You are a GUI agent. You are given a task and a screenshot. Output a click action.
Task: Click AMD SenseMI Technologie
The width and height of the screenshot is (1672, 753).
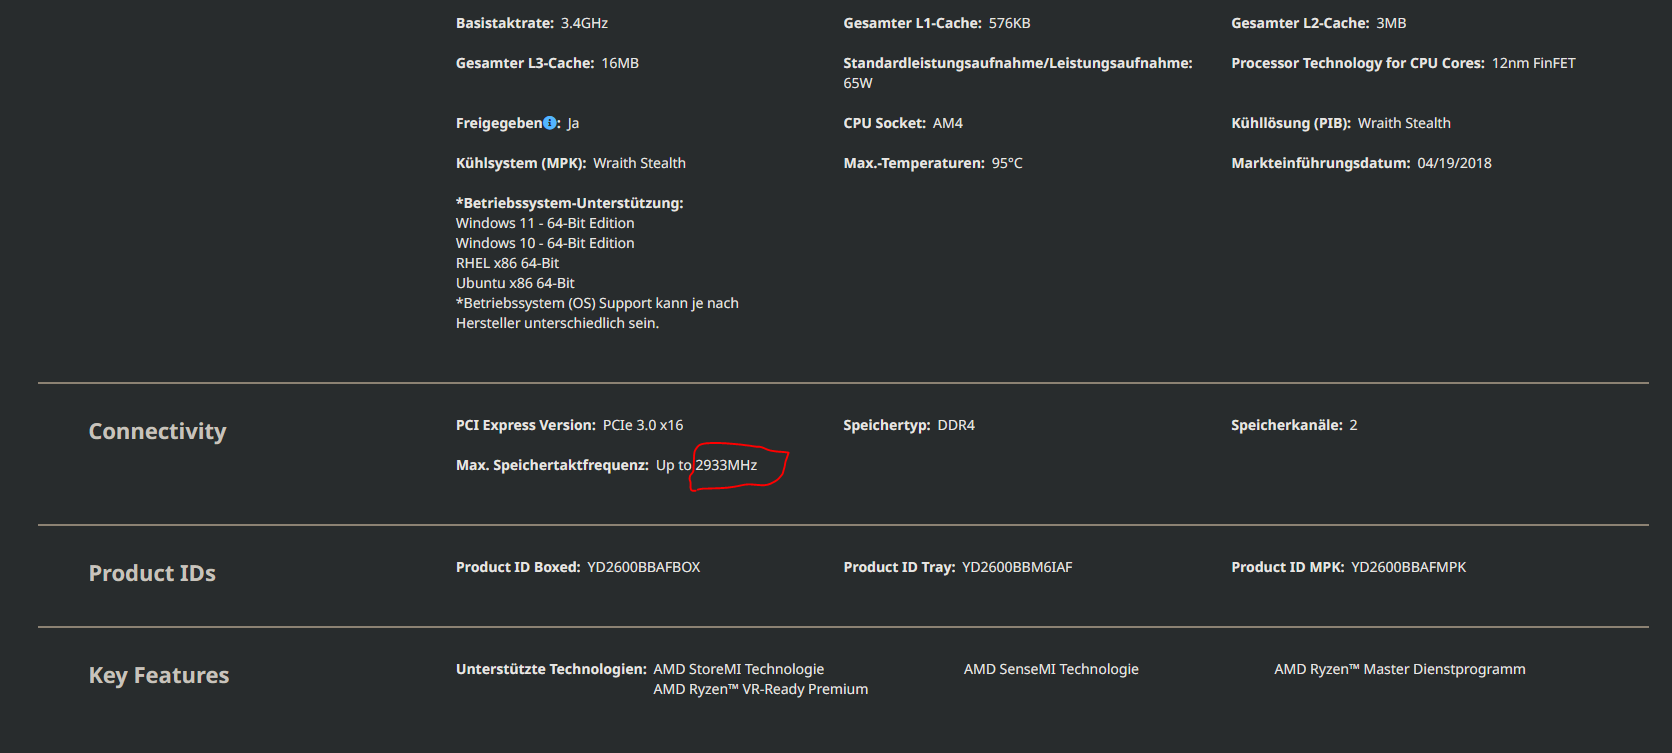click(1051, 669)
